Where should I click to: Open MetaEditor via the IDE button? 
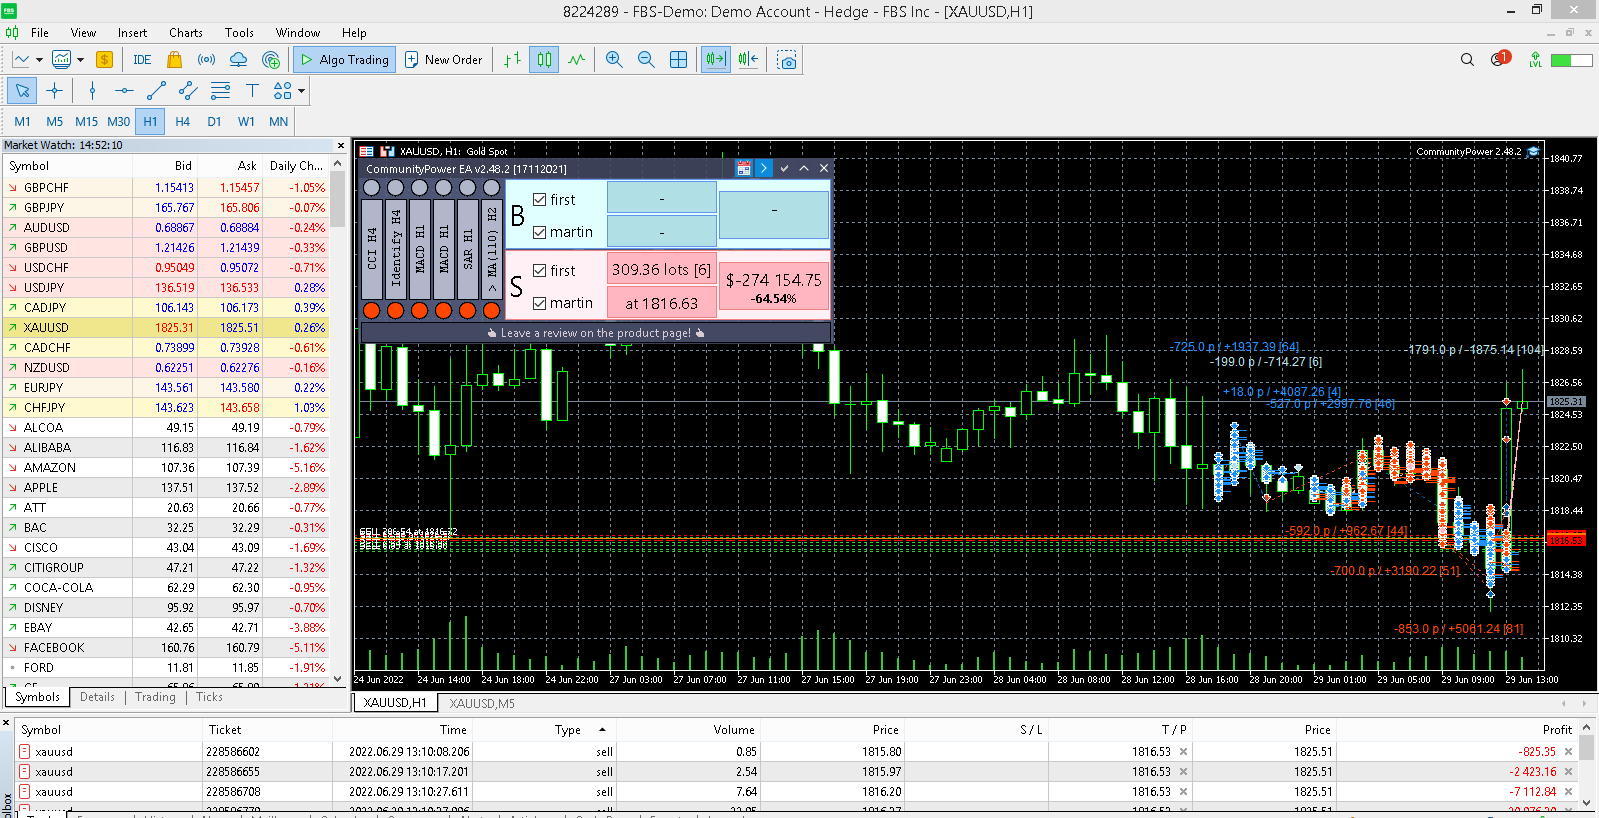142,60
